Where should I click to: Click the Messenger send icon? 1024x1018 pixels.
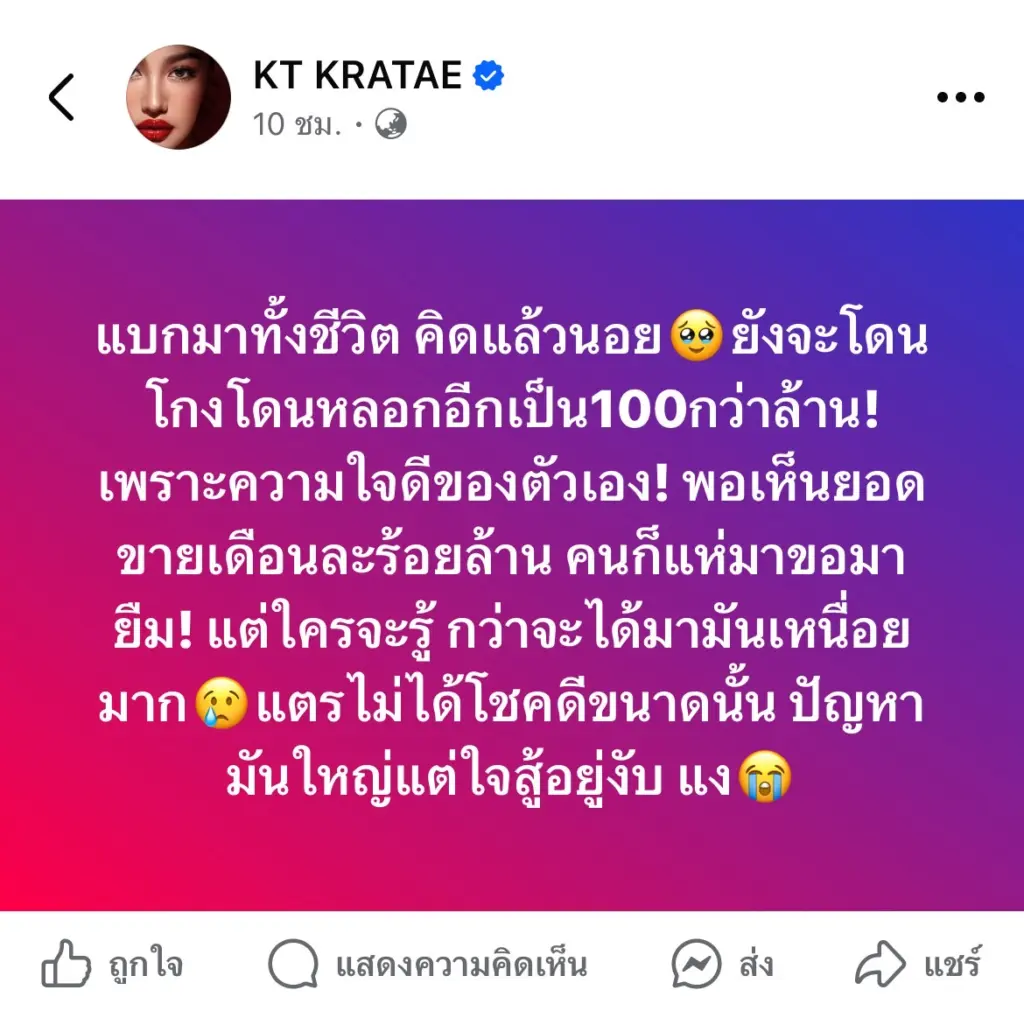pyautogui.click(x=697, y=964)
